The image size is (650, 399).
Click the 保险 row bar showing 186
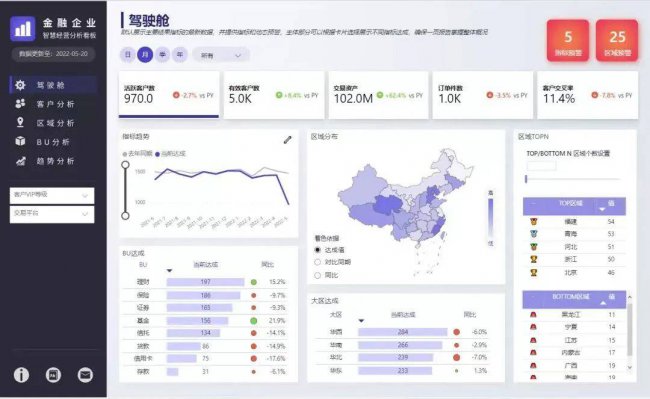click(x=204, y=295)
